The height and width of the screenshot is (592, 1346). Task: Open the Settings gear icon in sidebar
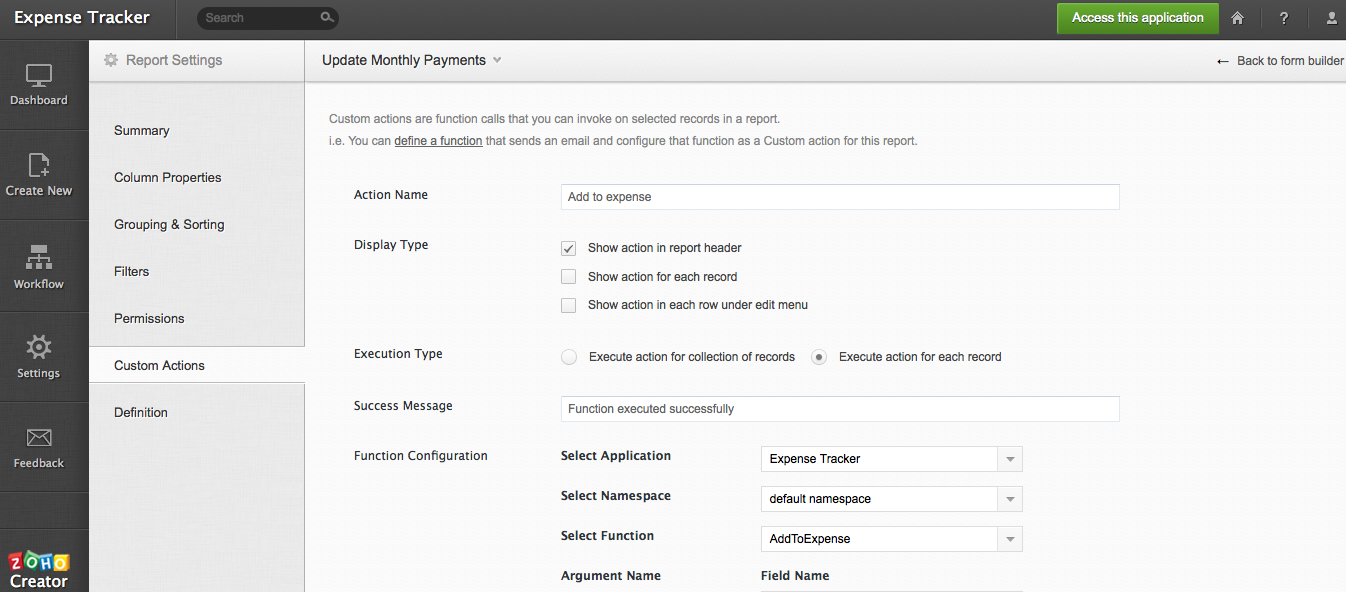point(39,347)
